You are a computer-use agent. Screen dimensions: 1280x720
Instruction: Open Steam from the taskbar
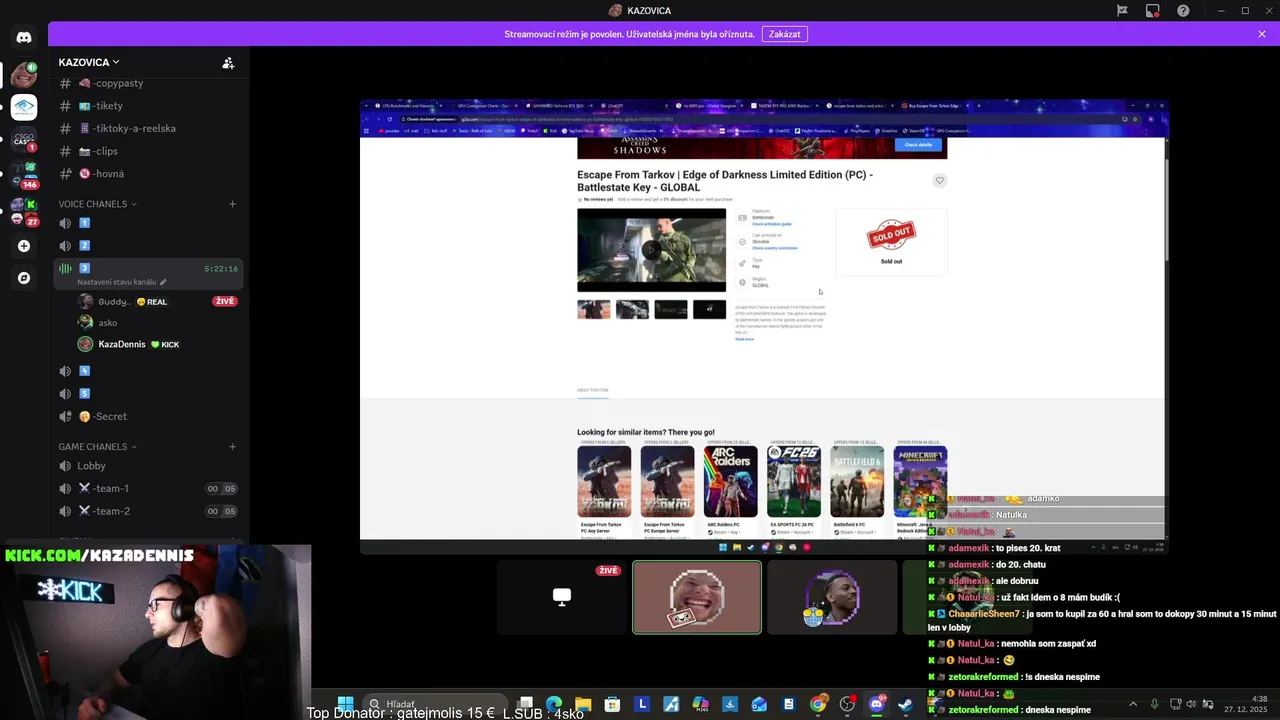click(906, 704)
